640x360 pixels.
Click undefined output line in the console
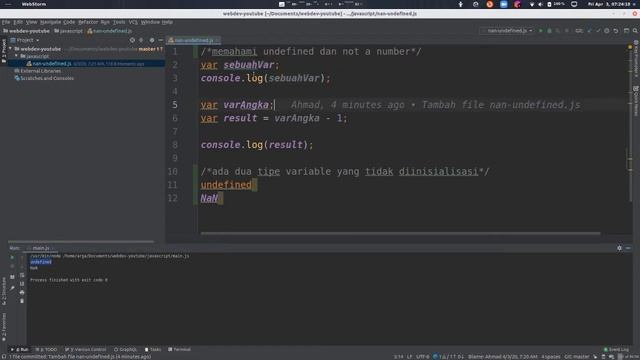[x=41, y=262]
